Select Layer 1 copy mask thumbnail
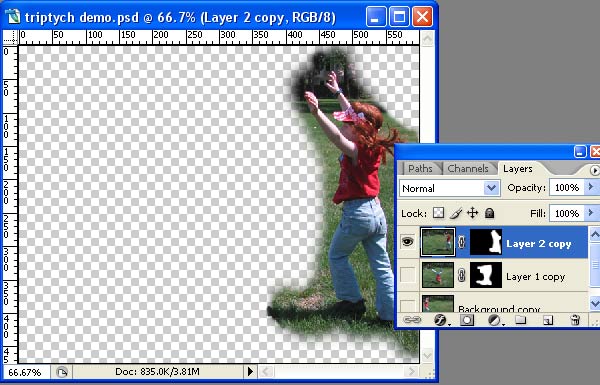This screenshot has width=600, height=385. click(x=486, y=275)
